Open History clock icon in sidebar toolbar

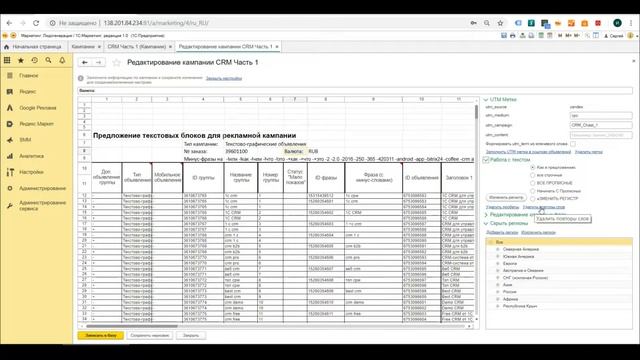tap(35, 60)
